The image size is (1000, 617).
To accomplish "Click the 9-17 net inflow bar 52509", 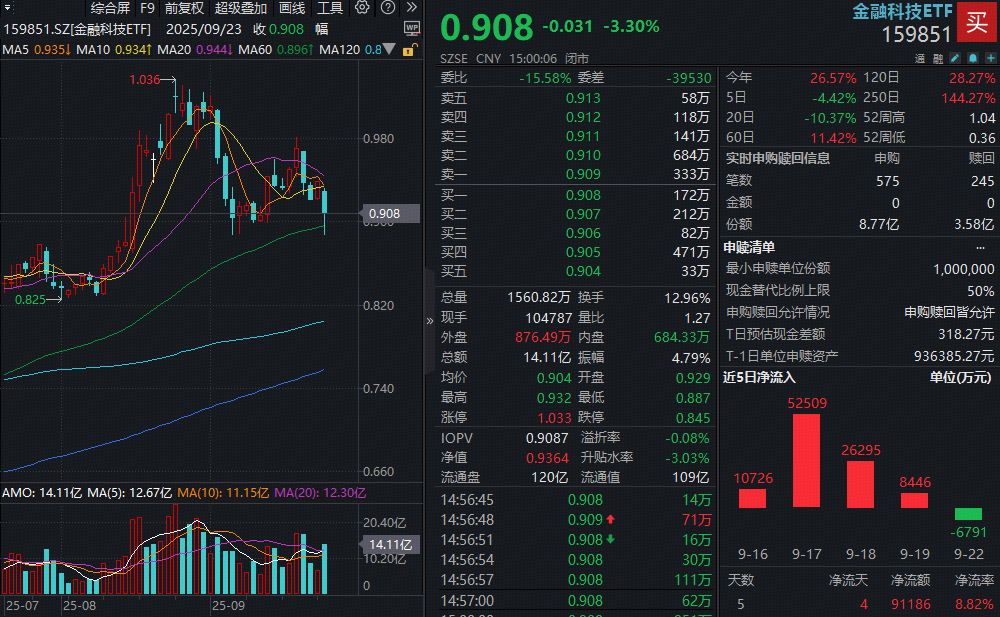I will coord(806,461).
